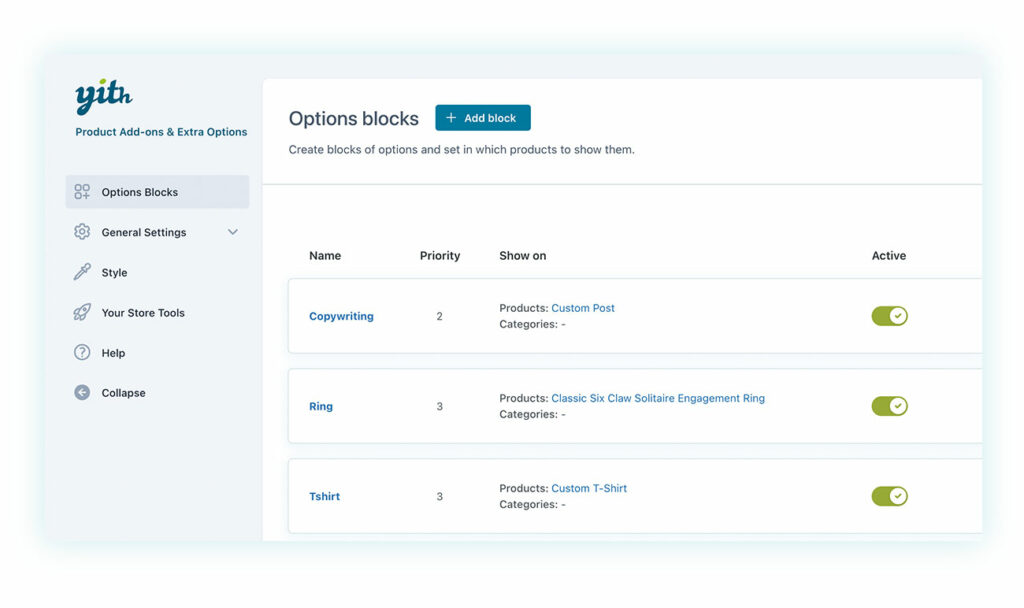This screenshot has width=1024, height=608.
Task: Click the YITH logo
Action: (104, 98)
